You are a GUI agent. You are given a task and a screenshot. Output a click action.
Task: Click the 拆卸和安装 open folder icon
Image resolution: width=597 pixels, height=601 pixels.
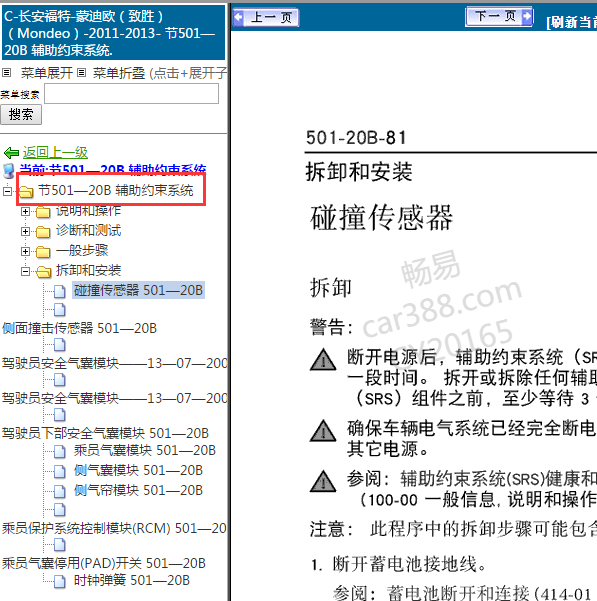[44, 272]
